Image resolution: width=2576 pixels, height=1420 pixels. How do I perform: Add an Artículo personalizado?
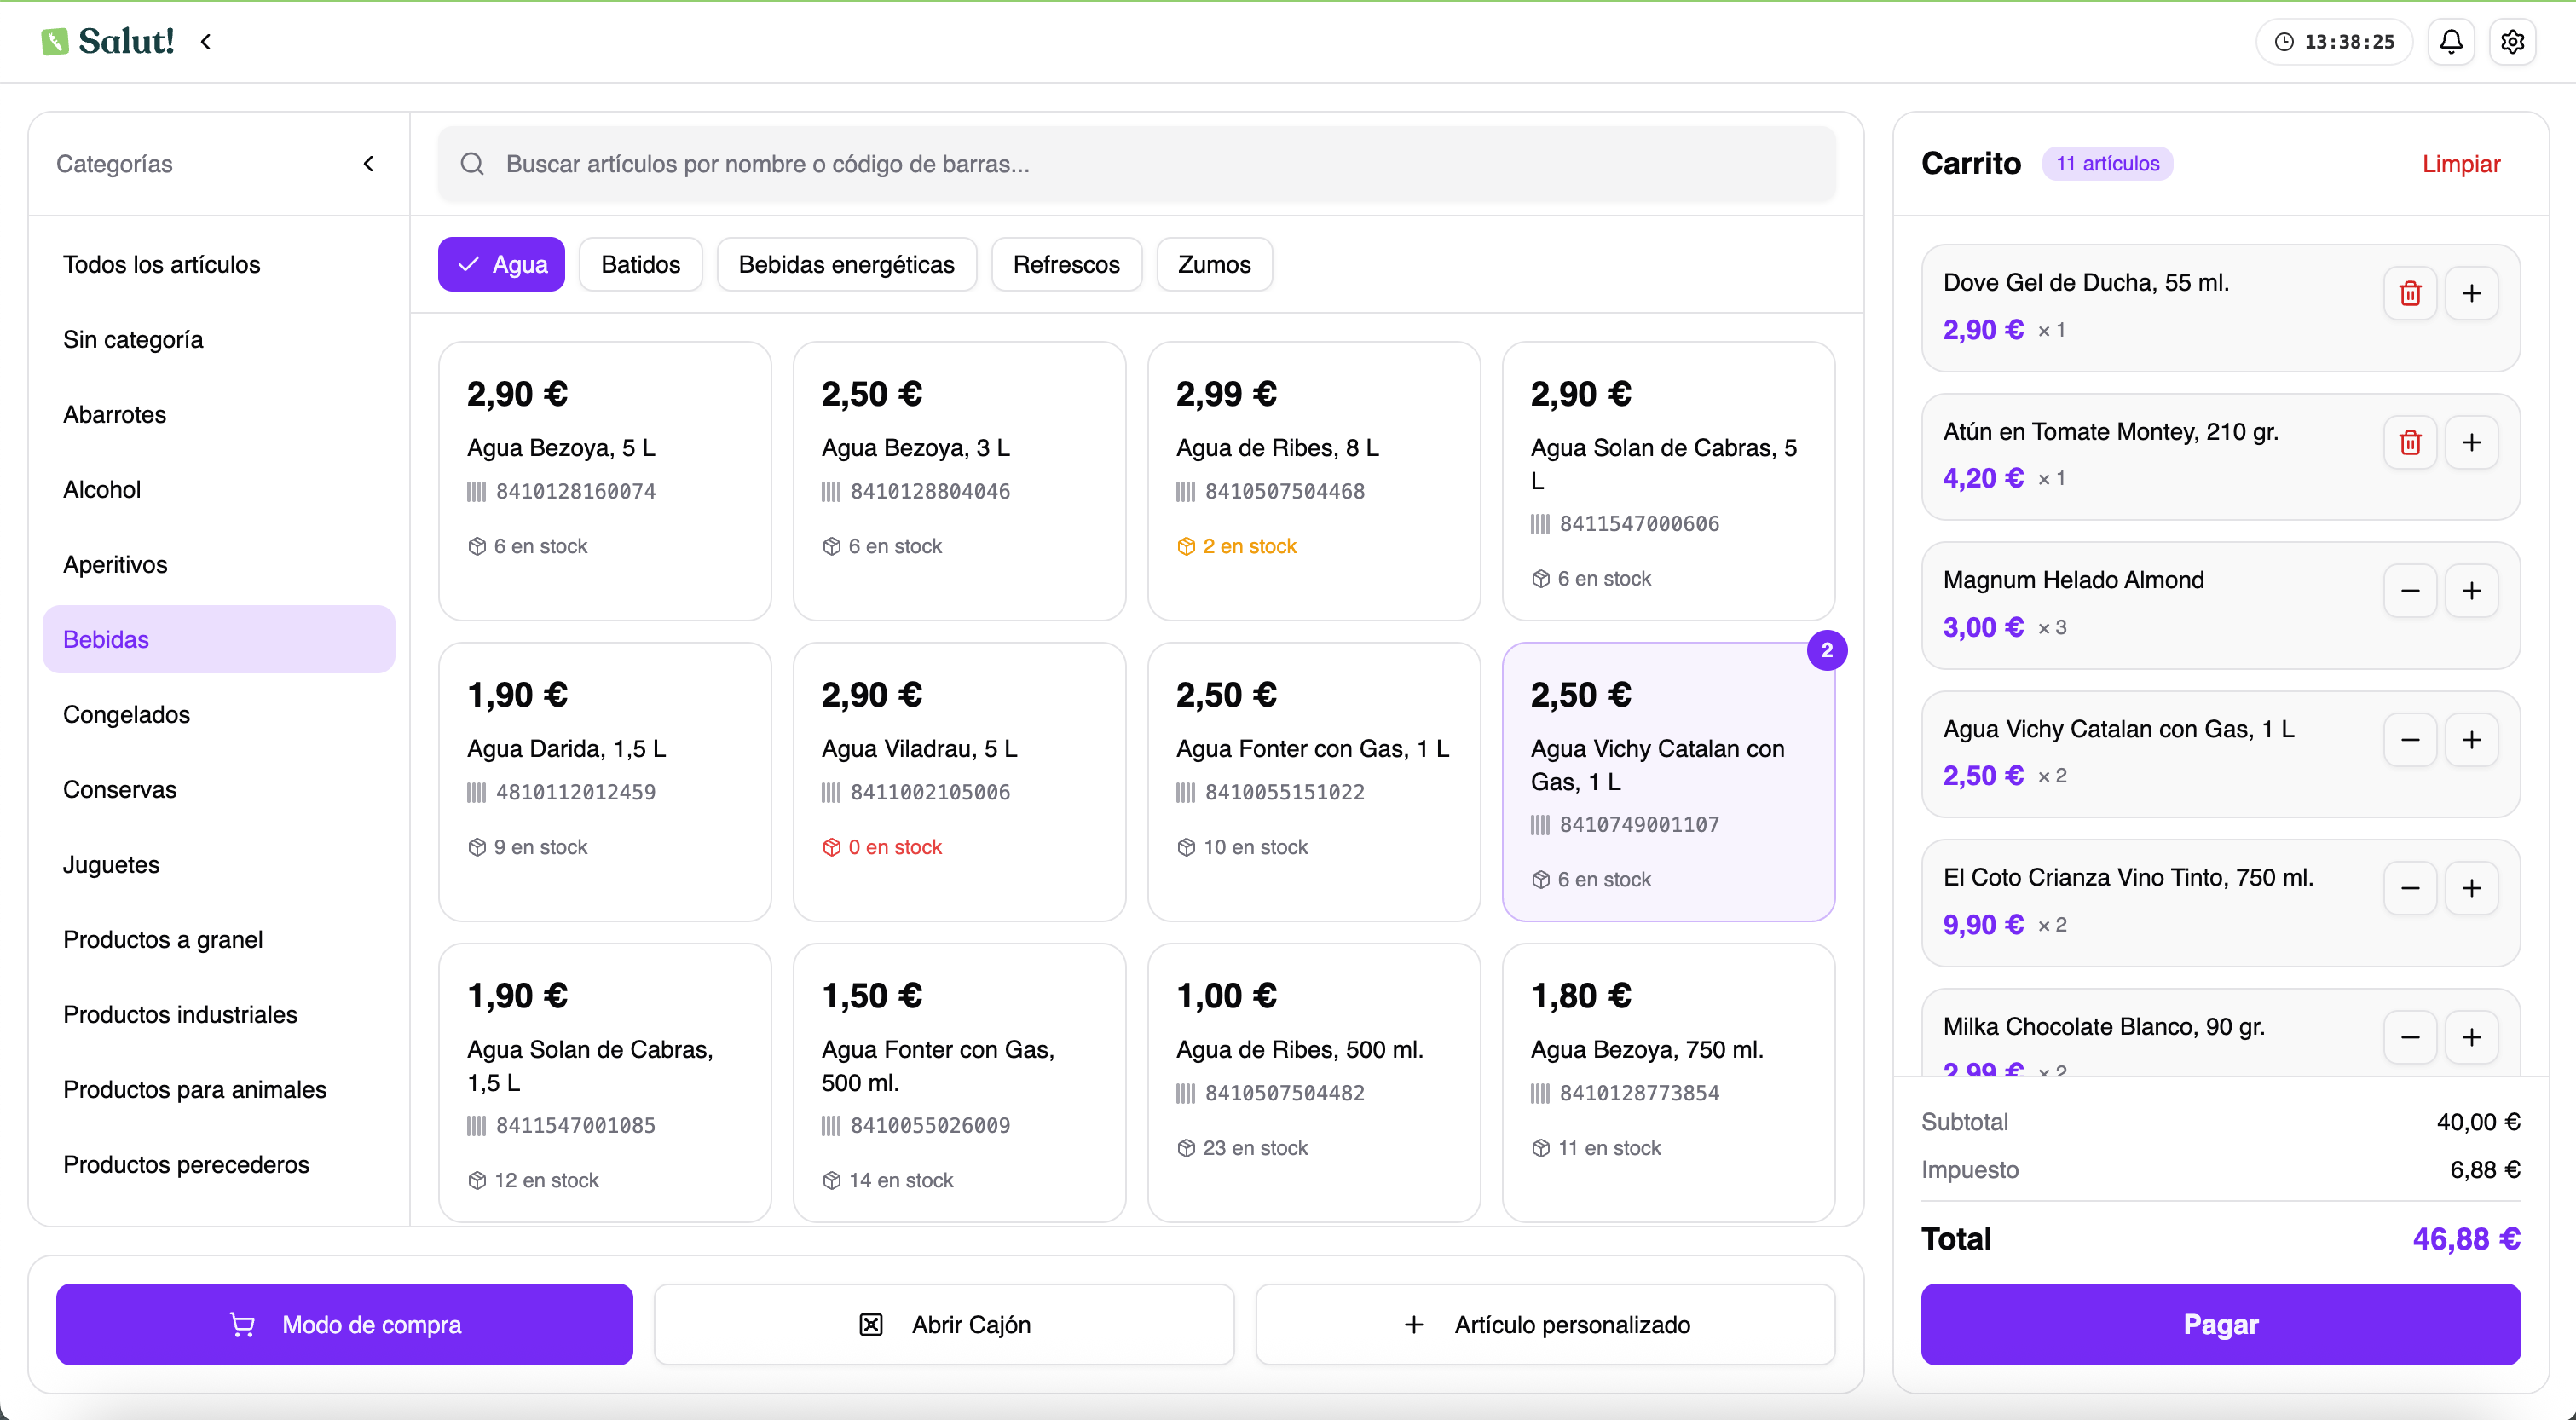pyautogui.click(x=1545, y=1324)
